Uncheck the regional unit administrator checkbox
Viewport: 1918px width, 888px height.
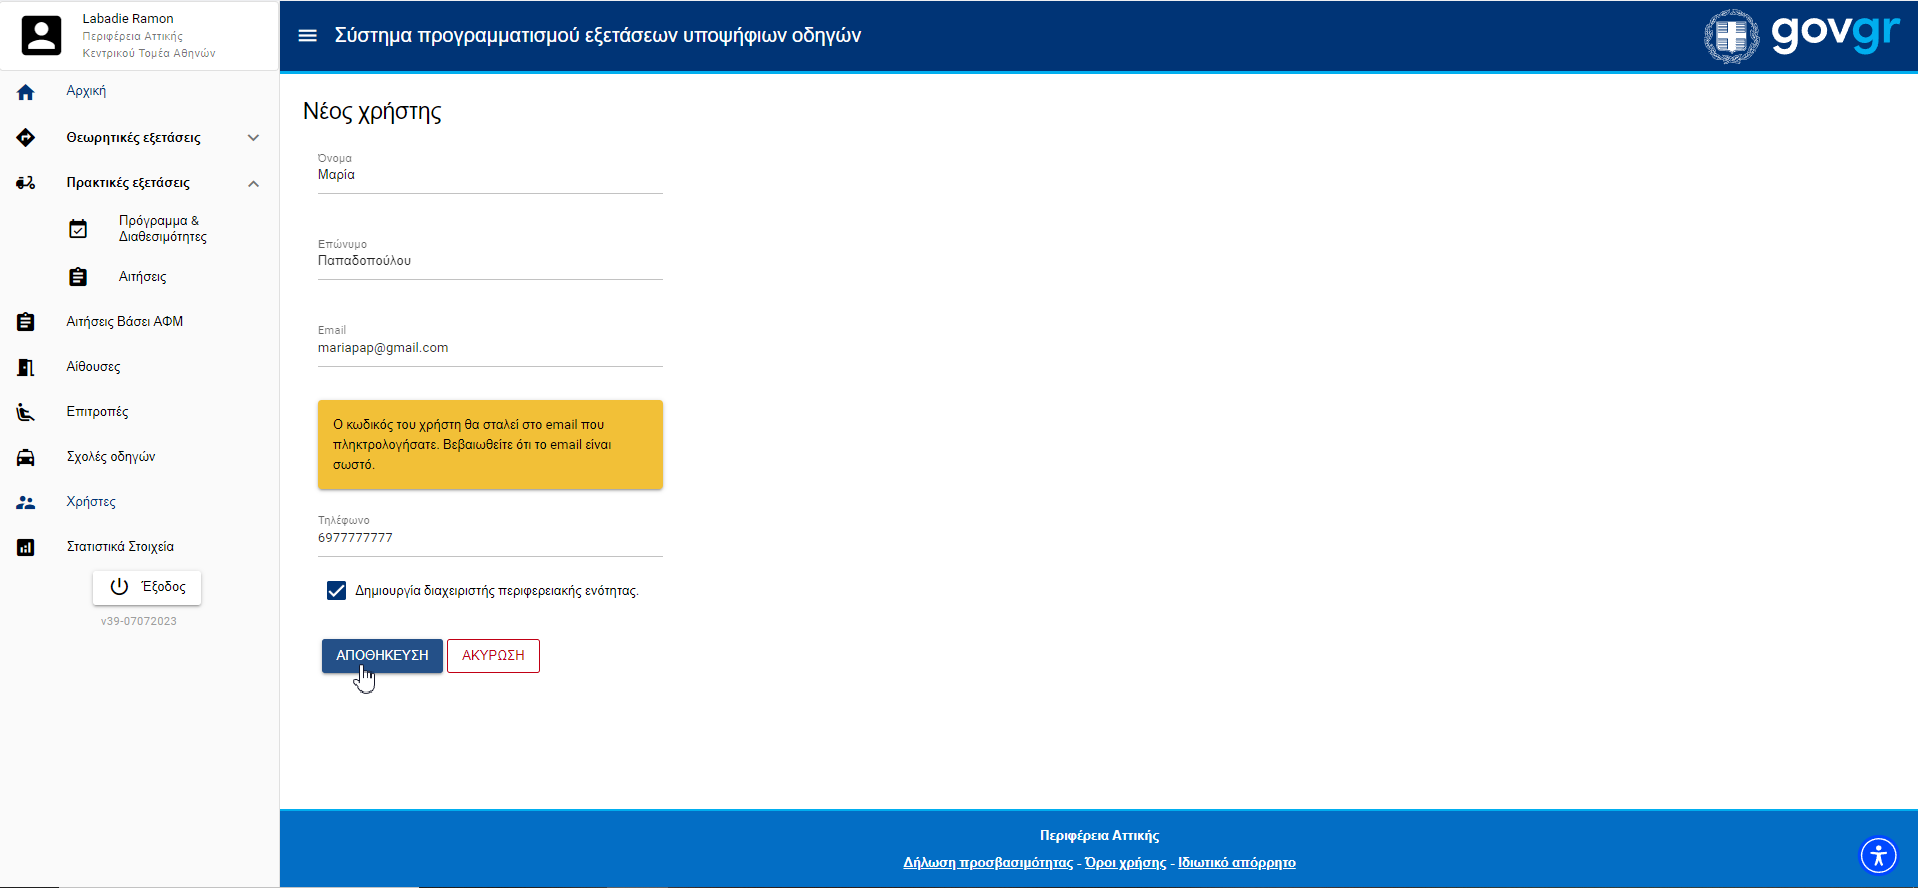[336, 591]
